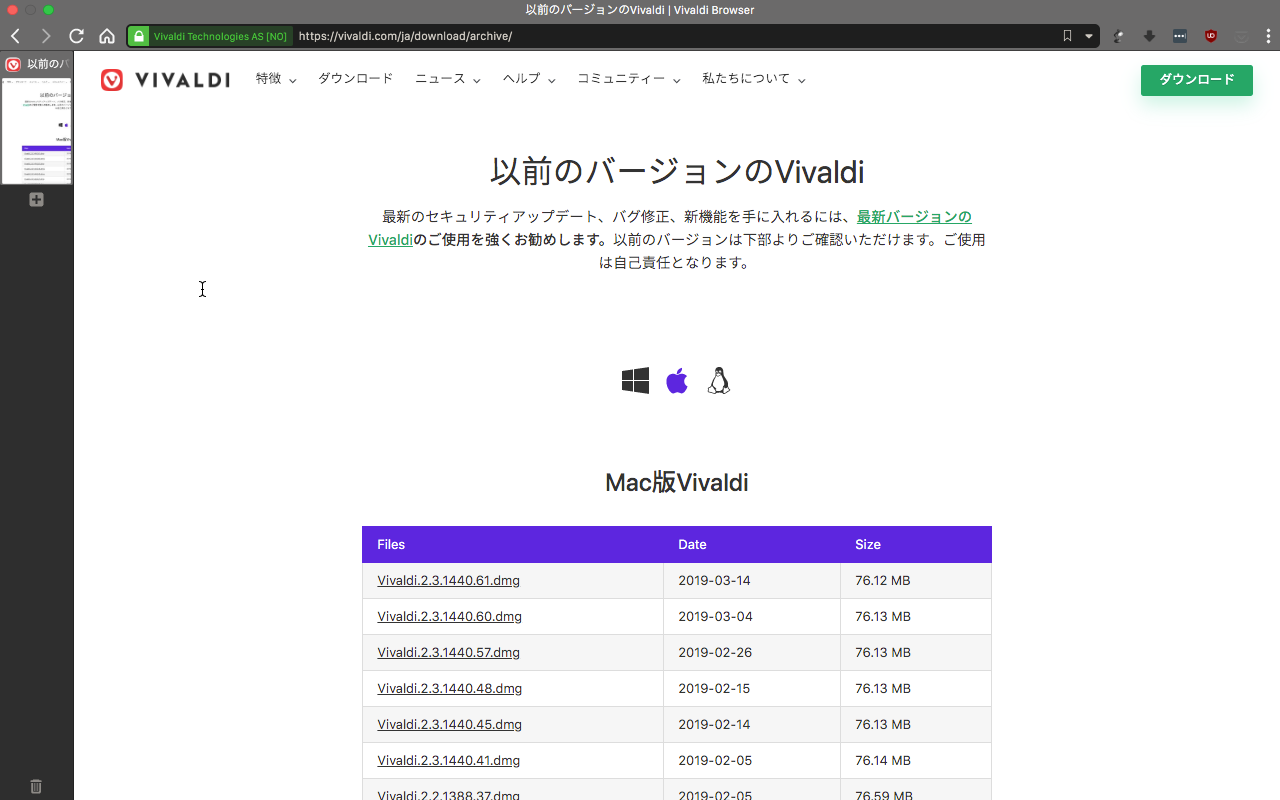Viewport: 1280px width, 800px height.
Task: Click the Vivaldi logo on the site
Action: [165, 79]
